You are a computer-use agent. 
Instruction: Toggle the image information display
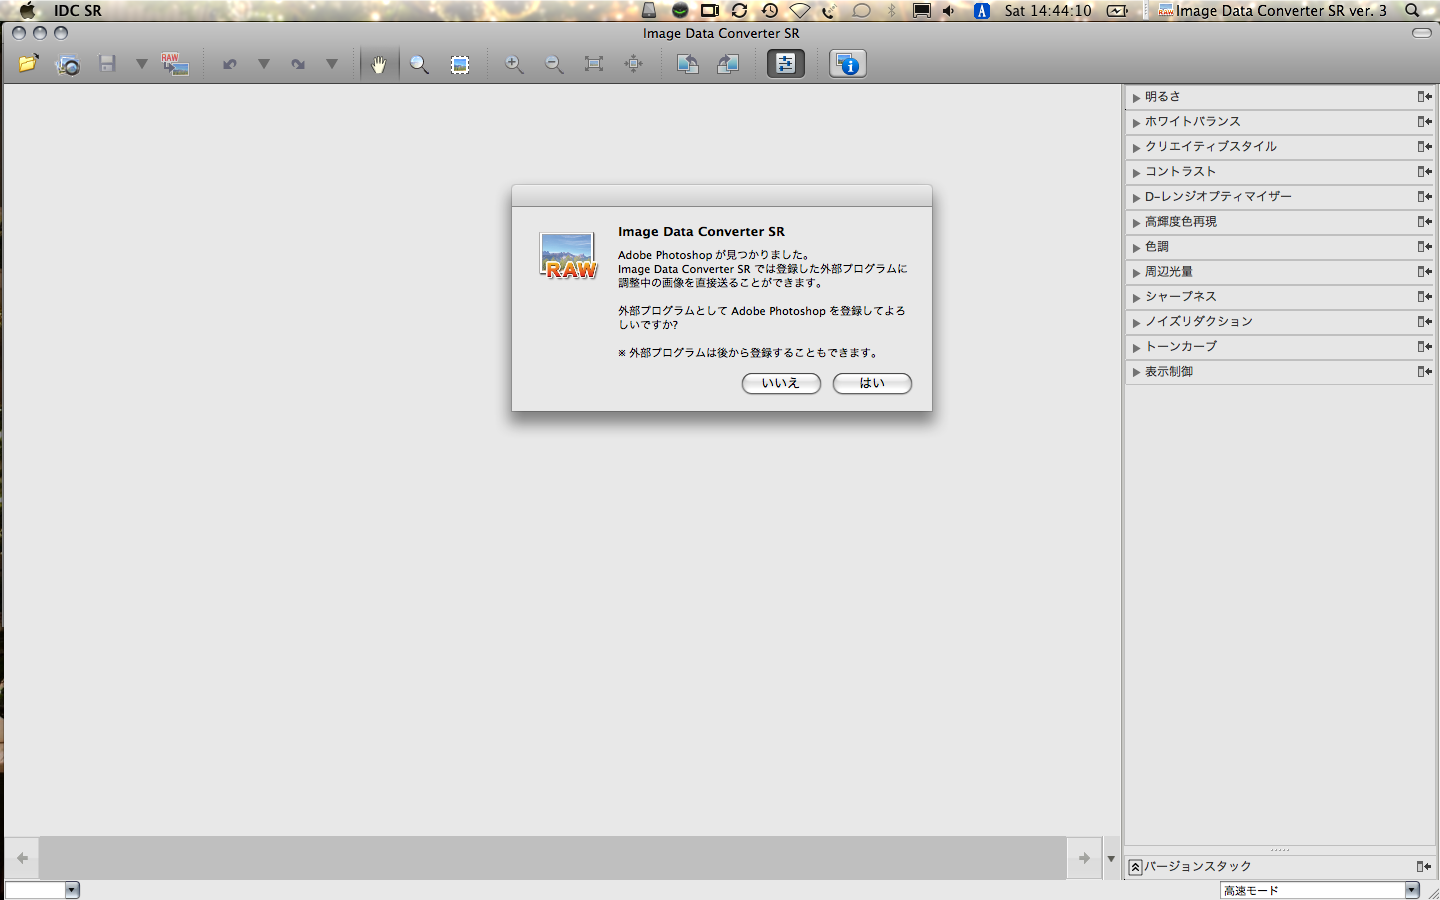(848, 64)
